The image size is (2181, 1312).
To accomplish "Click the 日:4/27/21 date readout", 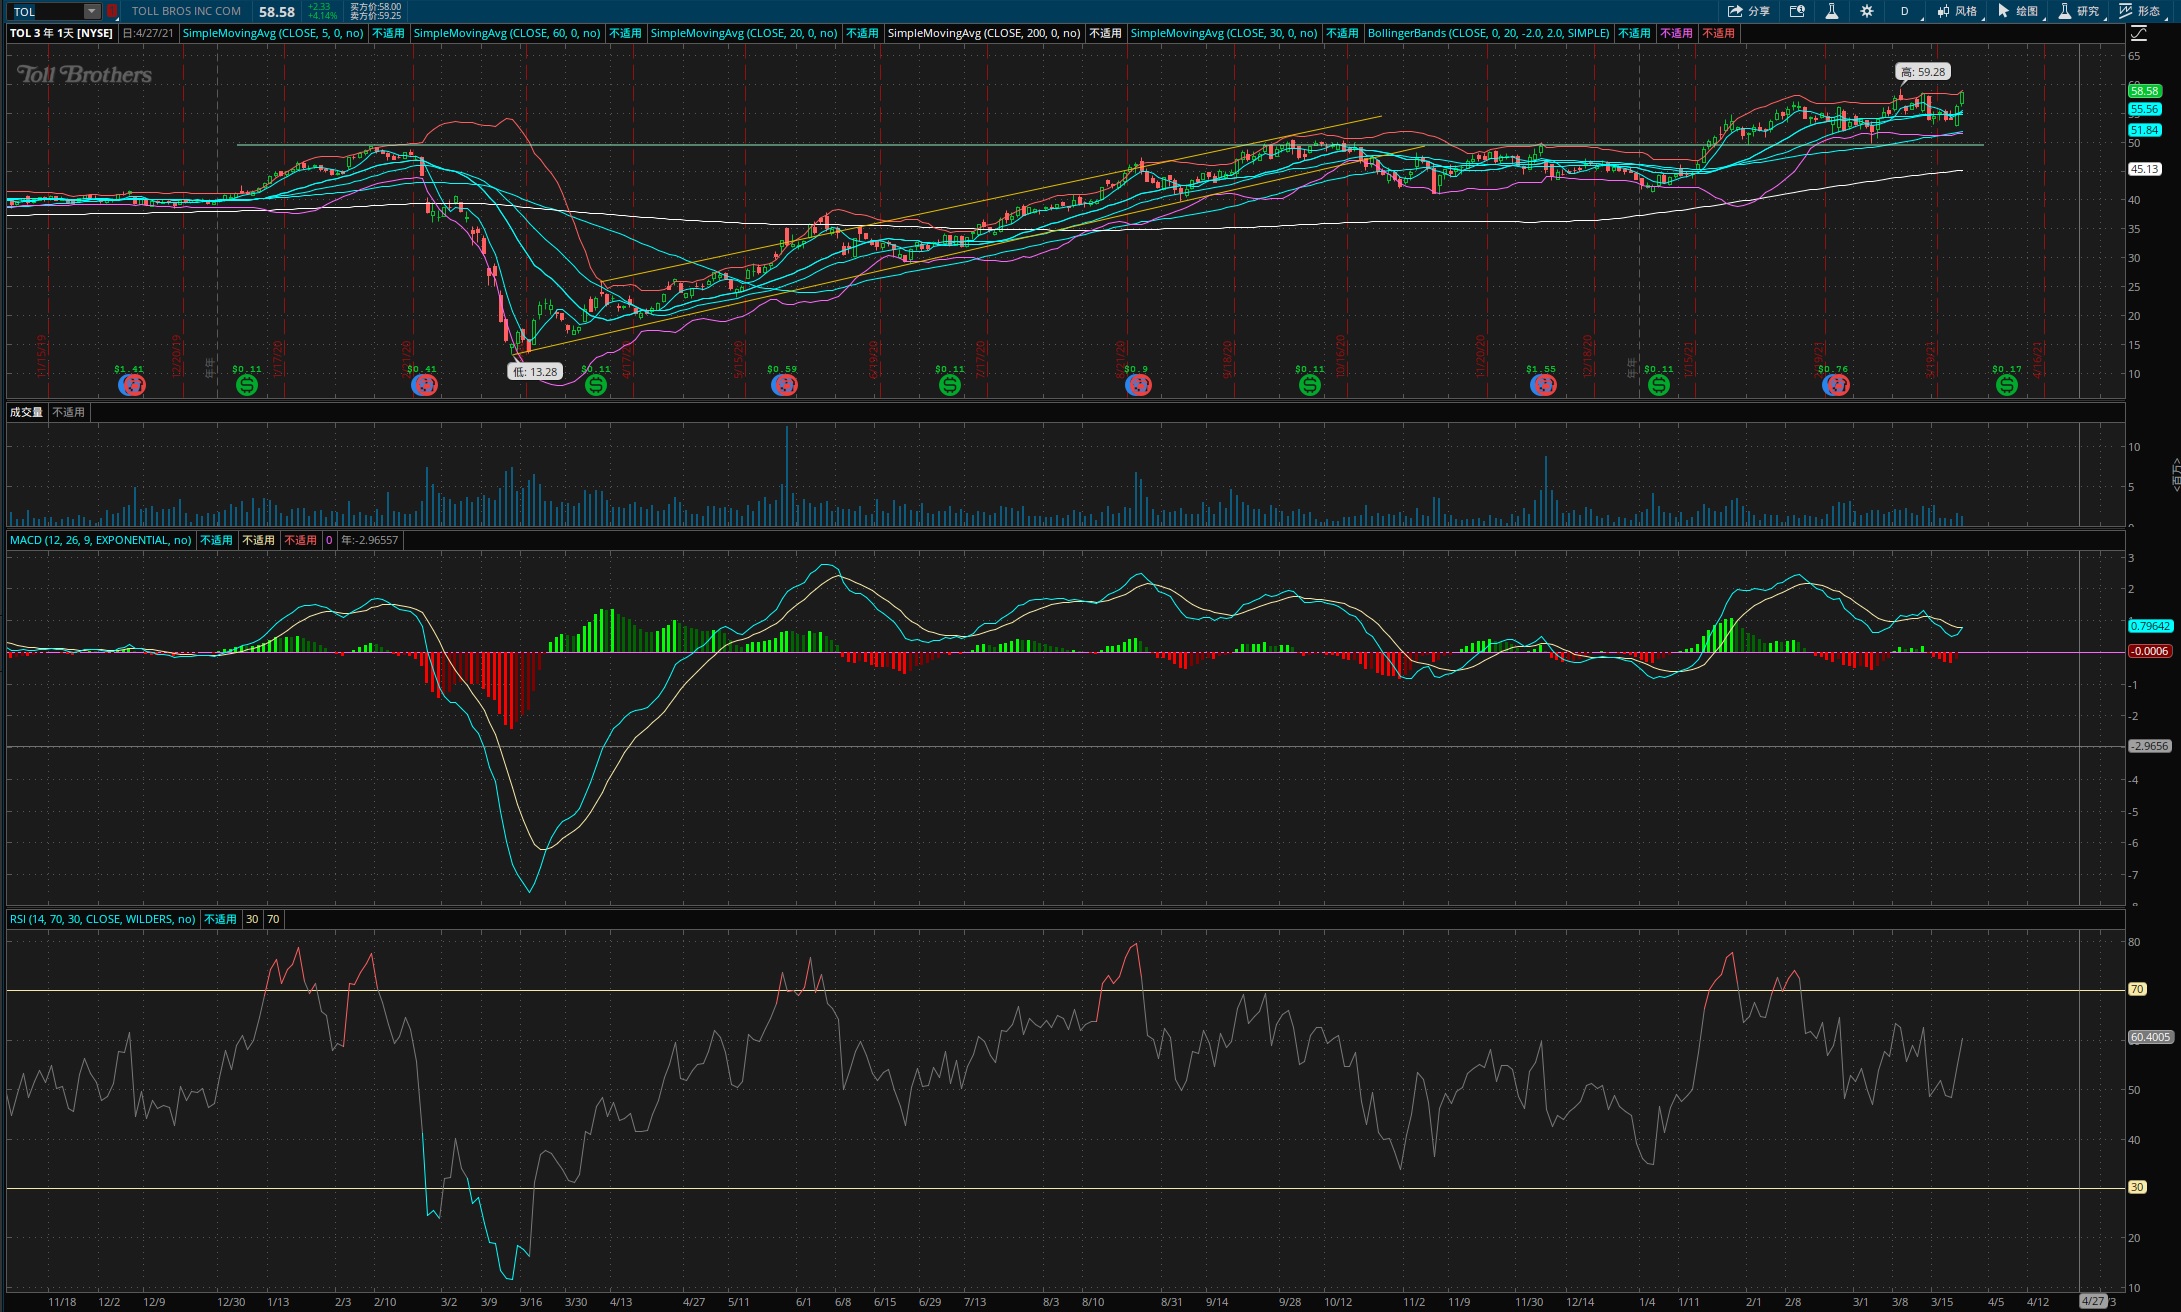I will point(148,33).
